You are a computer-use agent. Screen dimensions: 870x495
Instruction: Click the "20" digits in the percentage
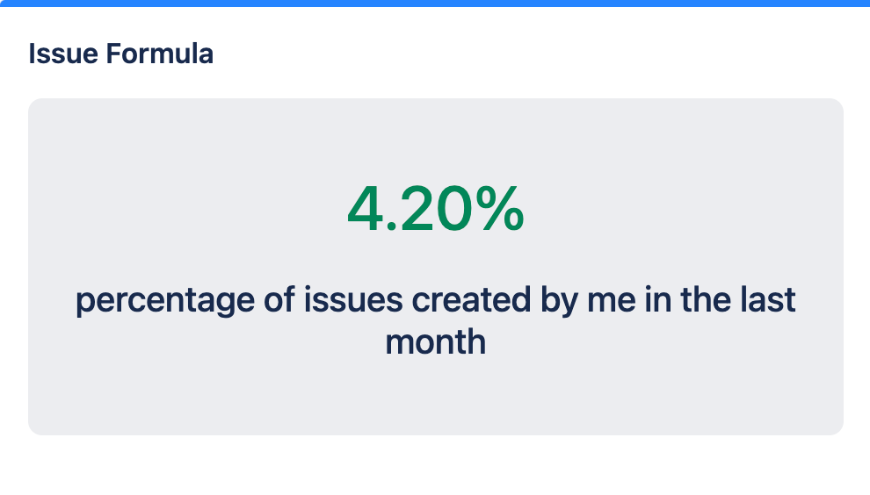(x=436, y=210)
